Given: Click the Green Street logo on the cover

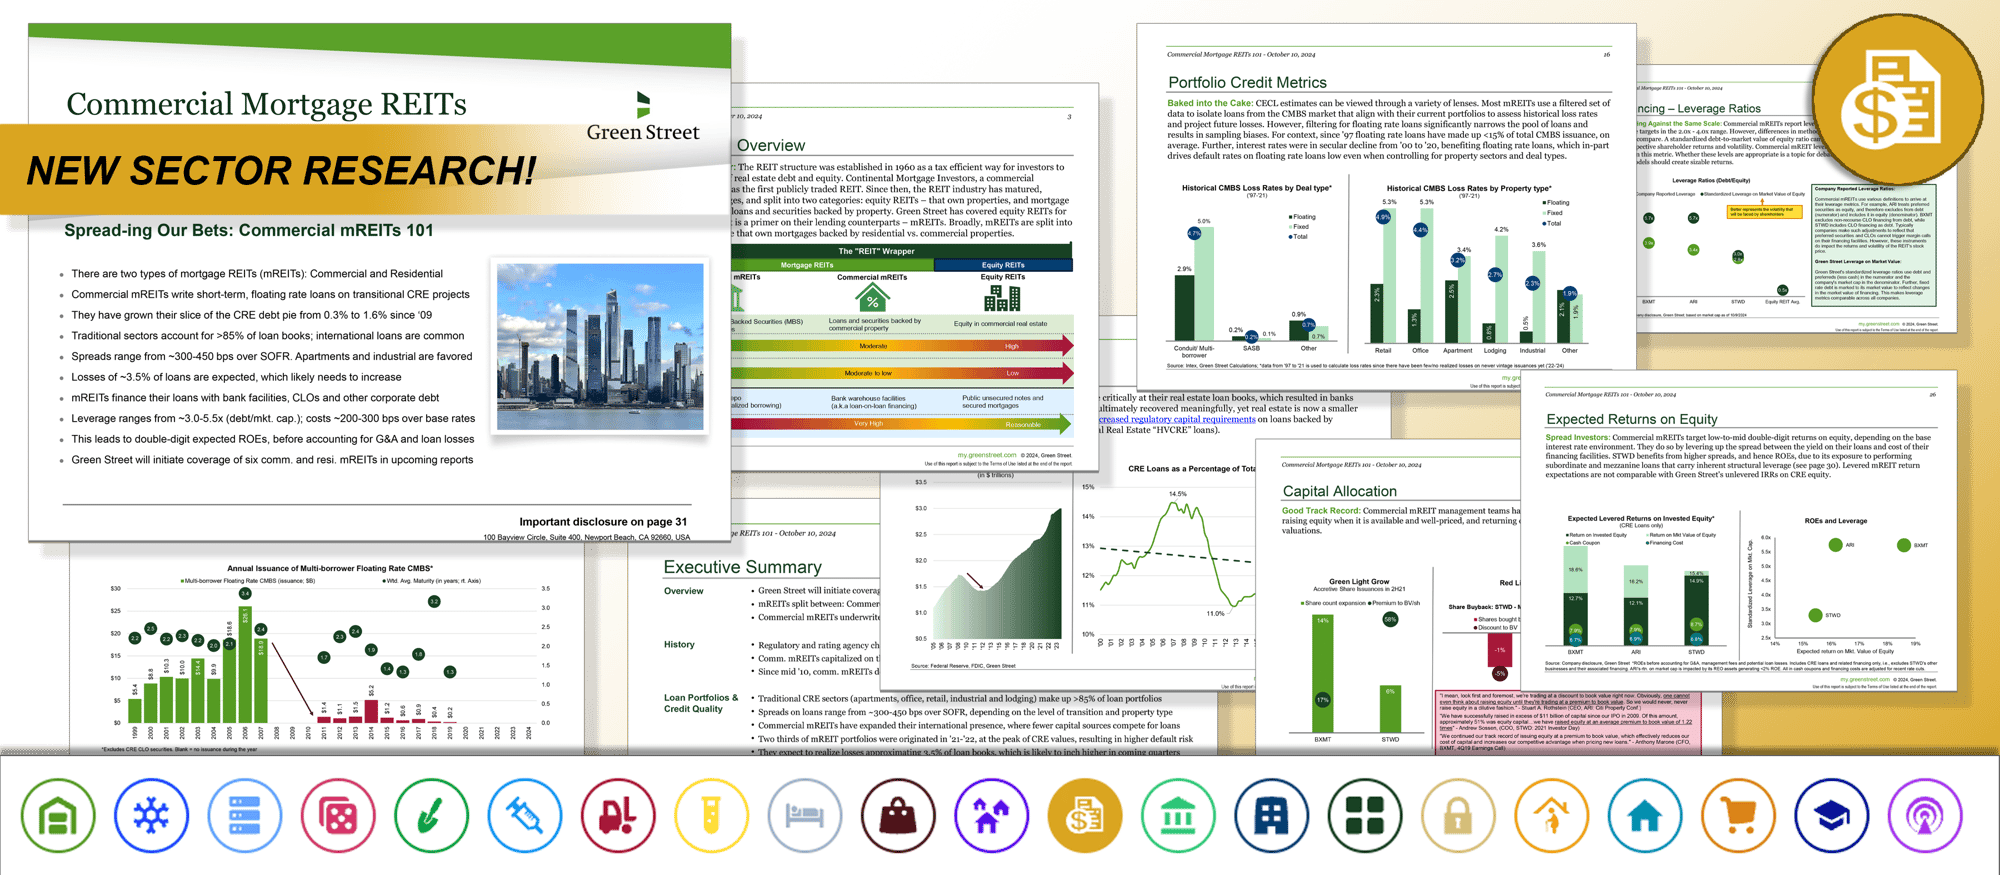Looking at the screenshot, I should pyautogui.click(x=643, y=118).
